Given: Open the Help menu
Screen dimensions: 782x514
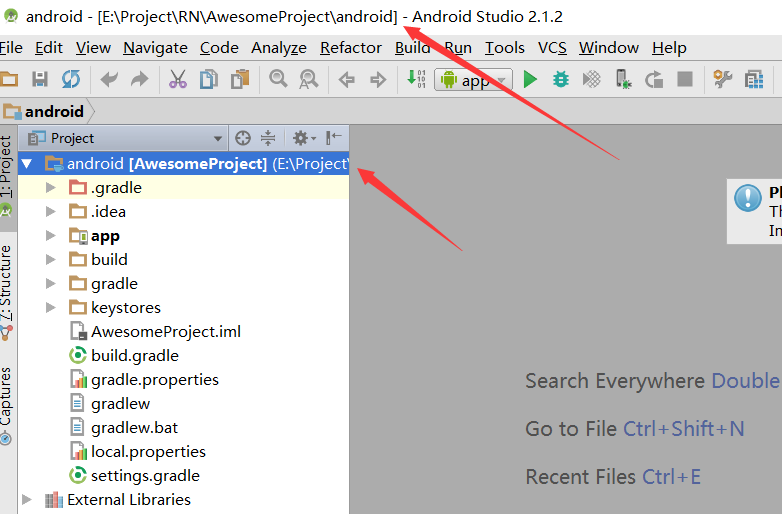Looking at the screenshot, I should (669, 48).
